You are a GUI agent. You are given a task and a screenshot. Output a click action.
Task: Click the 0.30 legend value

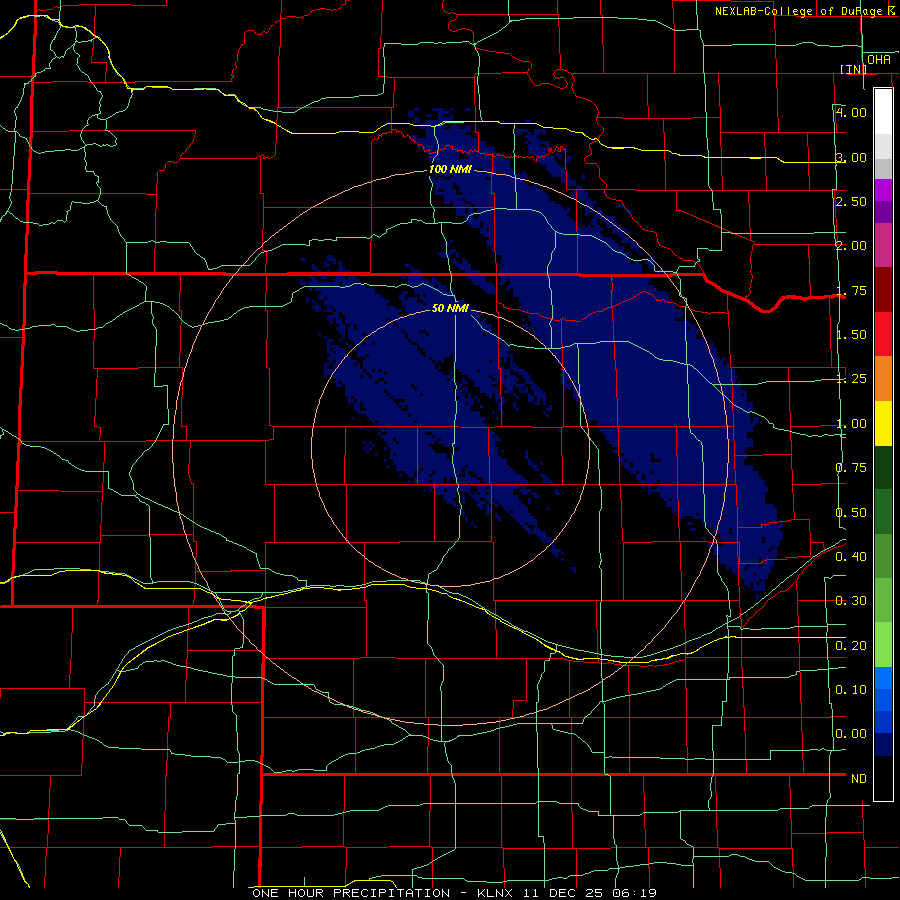pos(851,601)
